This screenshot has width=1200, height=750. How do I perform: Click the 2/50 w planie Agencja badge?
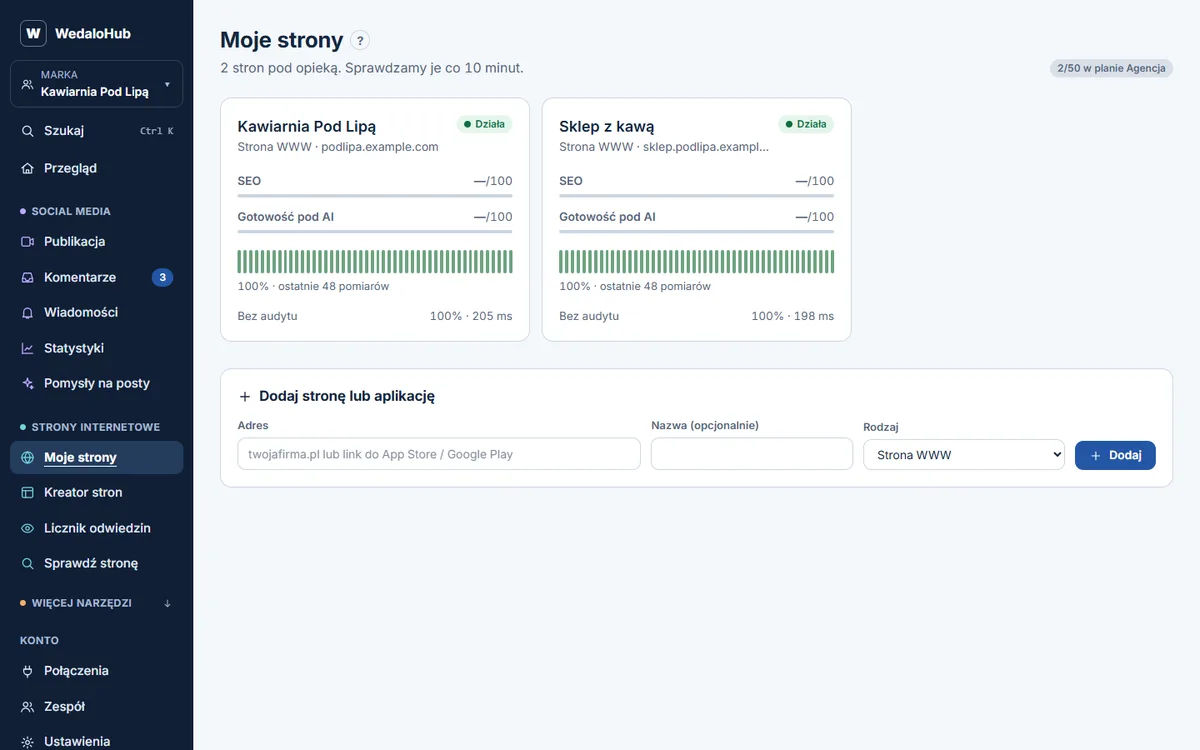1111,68
